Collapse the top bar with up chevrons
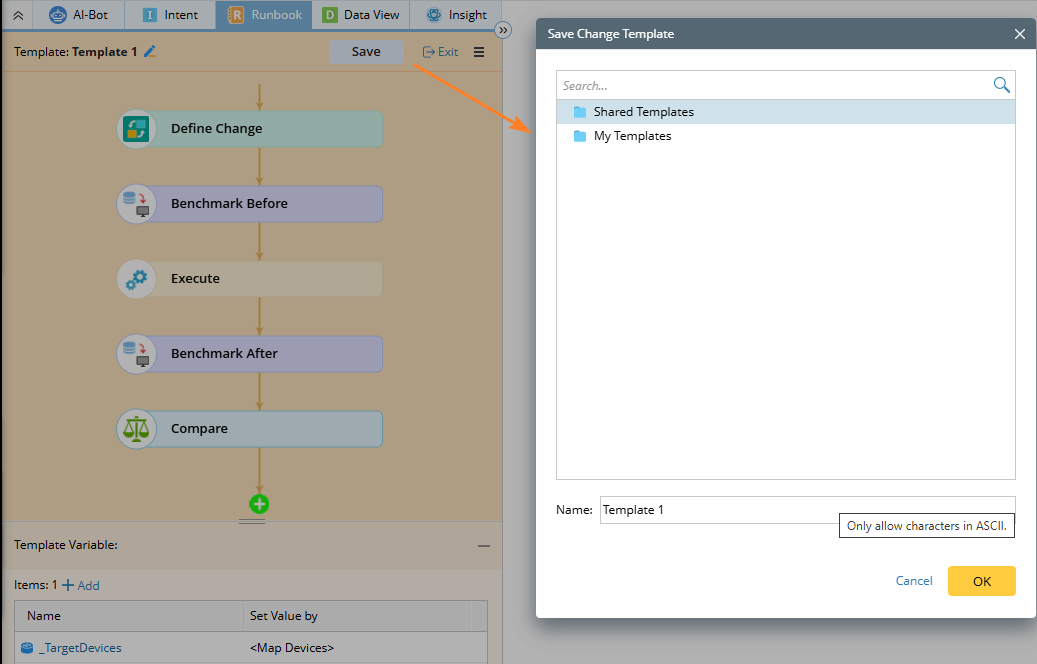Image resolution: width=1037 pixels, height=664 pixels. pyautogui.click(x=18, y=15)
